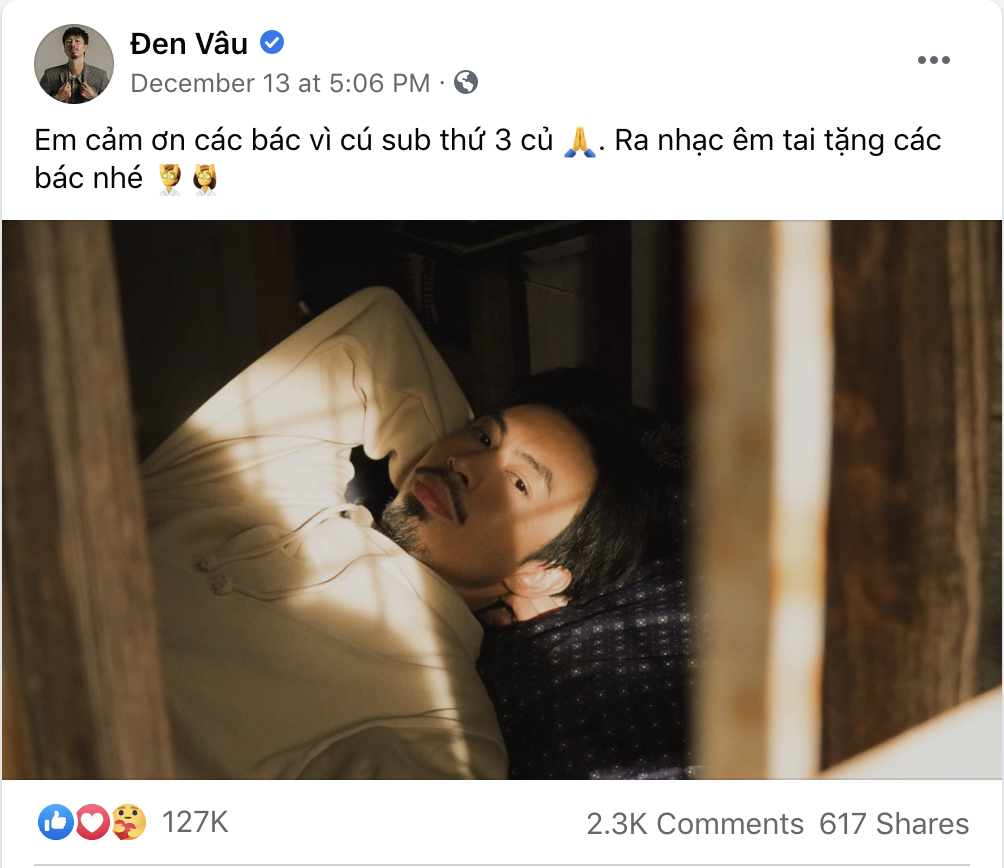Click the Like reaction icon

click(x=56, y=822)
